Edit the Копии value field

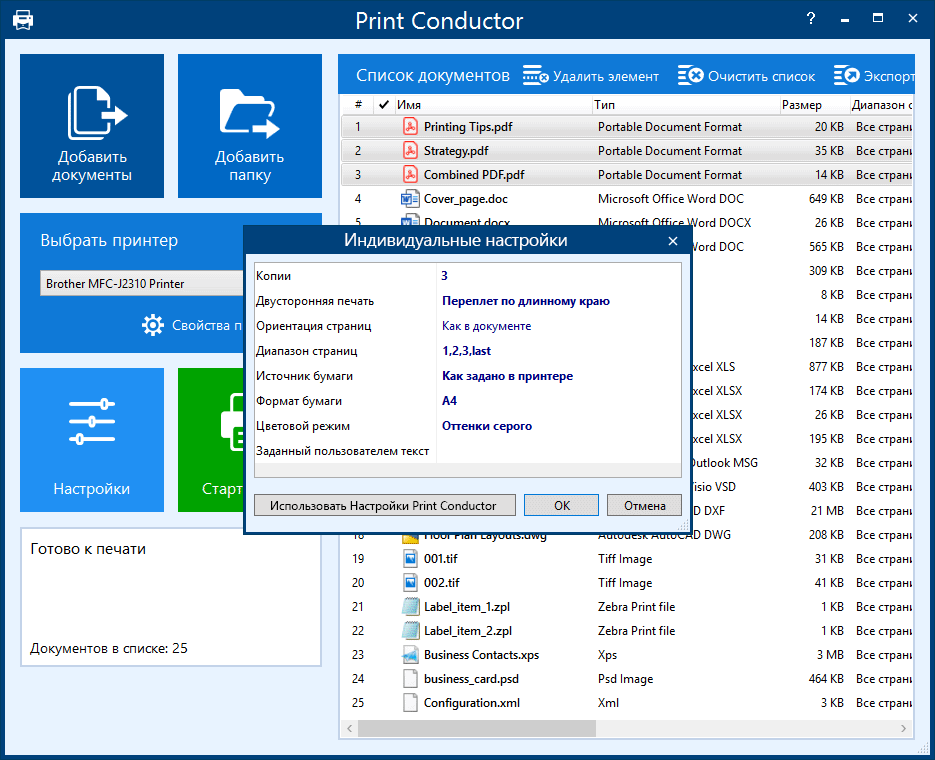pyautogui.click(x=558, y=276)
